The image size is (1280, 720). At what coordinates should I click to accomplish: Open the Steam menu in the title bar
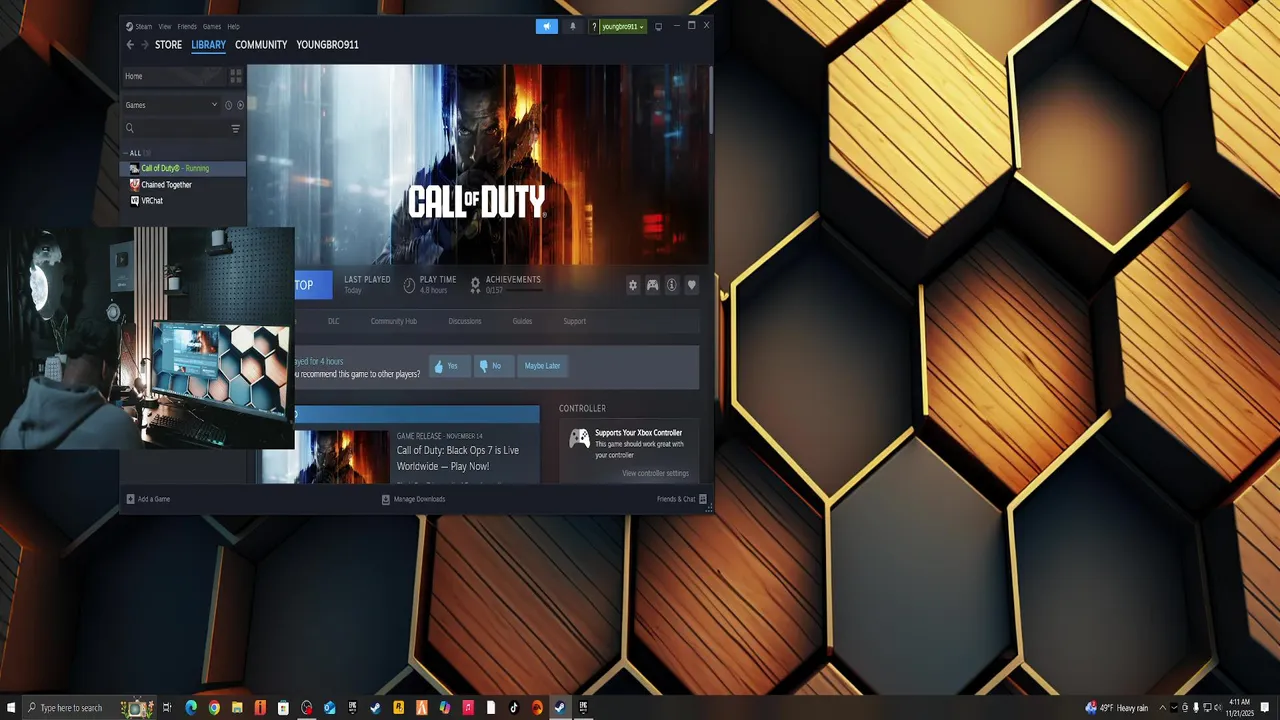(x=143, y=26)
